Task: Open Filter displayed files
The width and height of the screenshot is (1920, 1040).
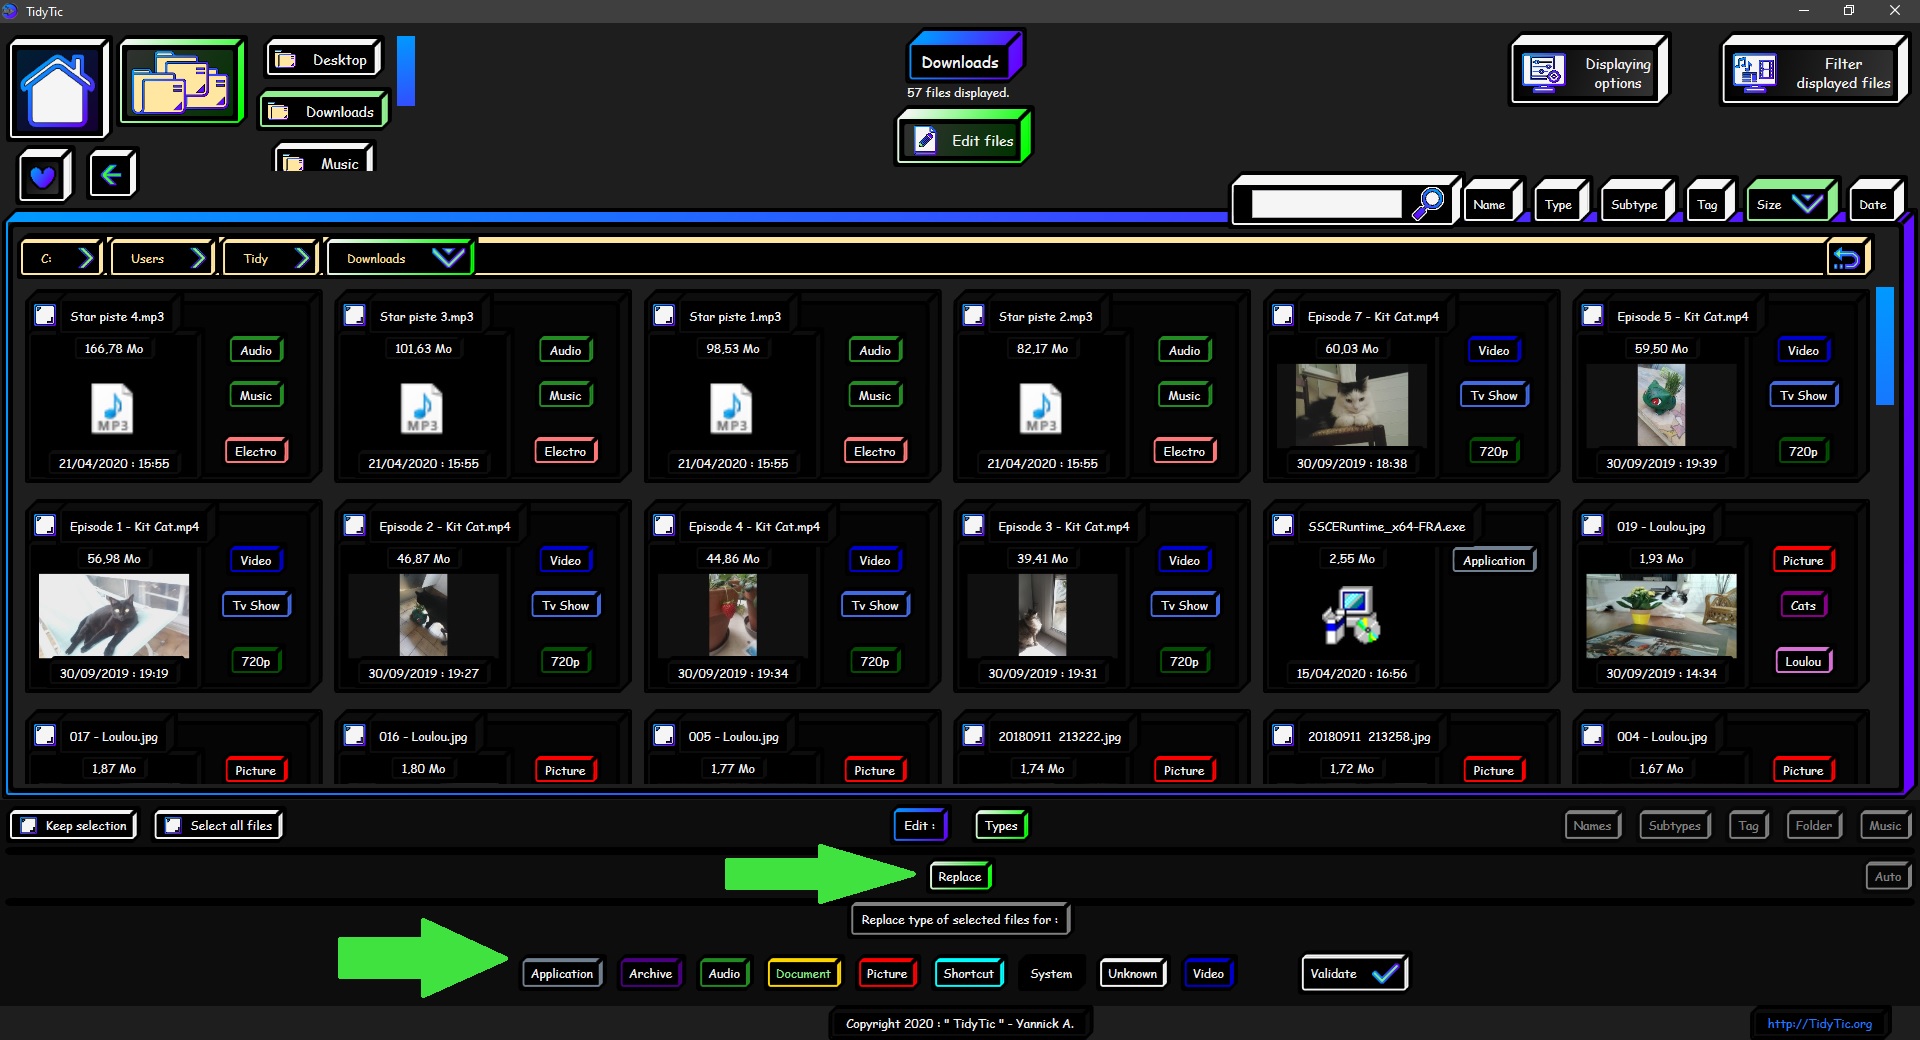Action: pyautogui.click(x=1814, y=72)
